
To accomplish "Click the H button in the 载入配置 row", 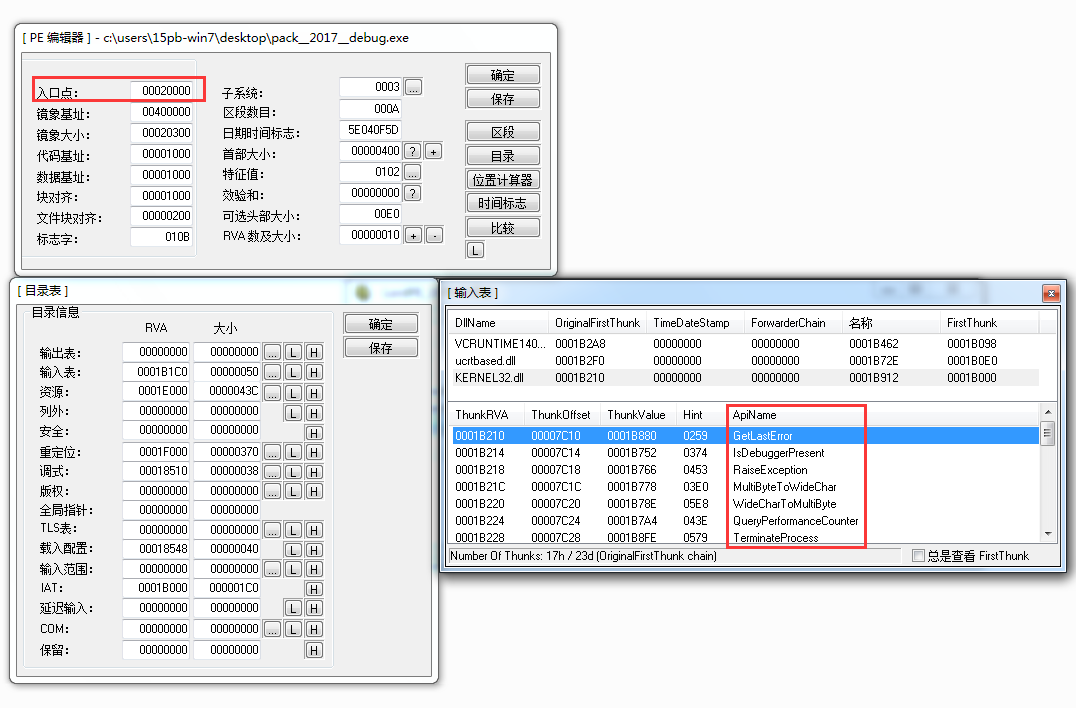I will (314, 550).
